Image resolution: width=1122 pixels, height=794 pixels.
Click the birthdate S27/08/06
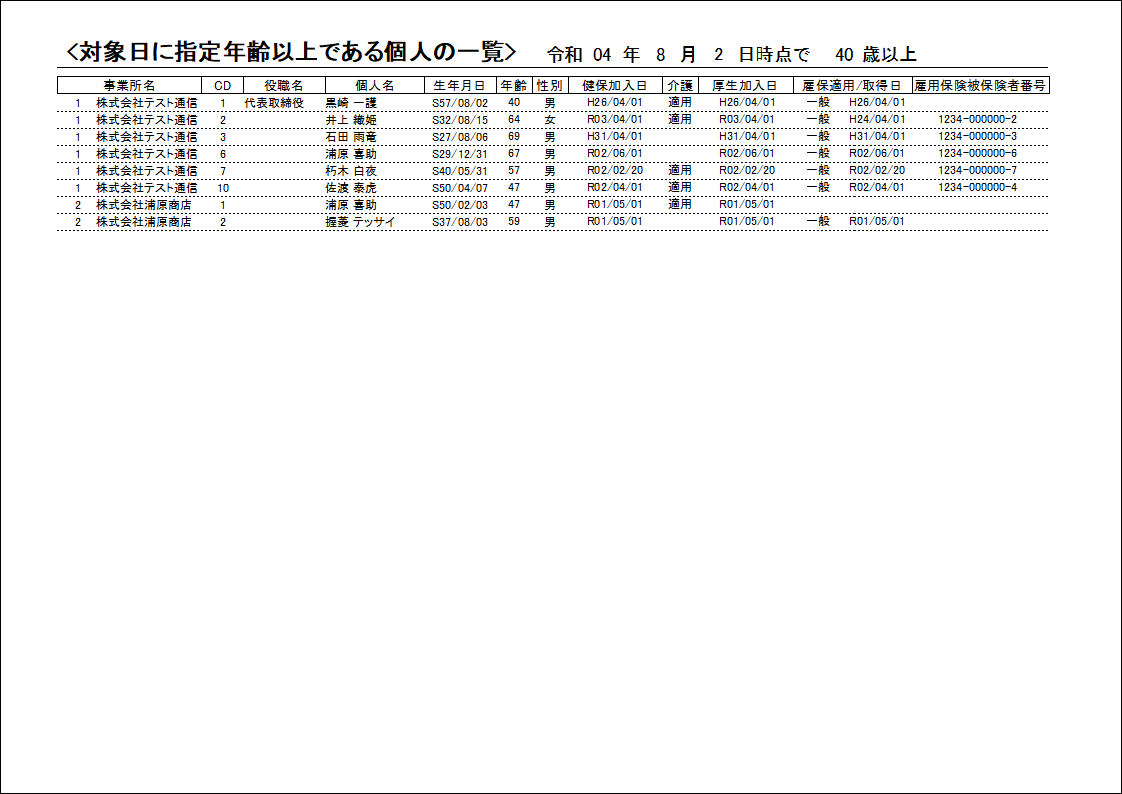(460, 137)
